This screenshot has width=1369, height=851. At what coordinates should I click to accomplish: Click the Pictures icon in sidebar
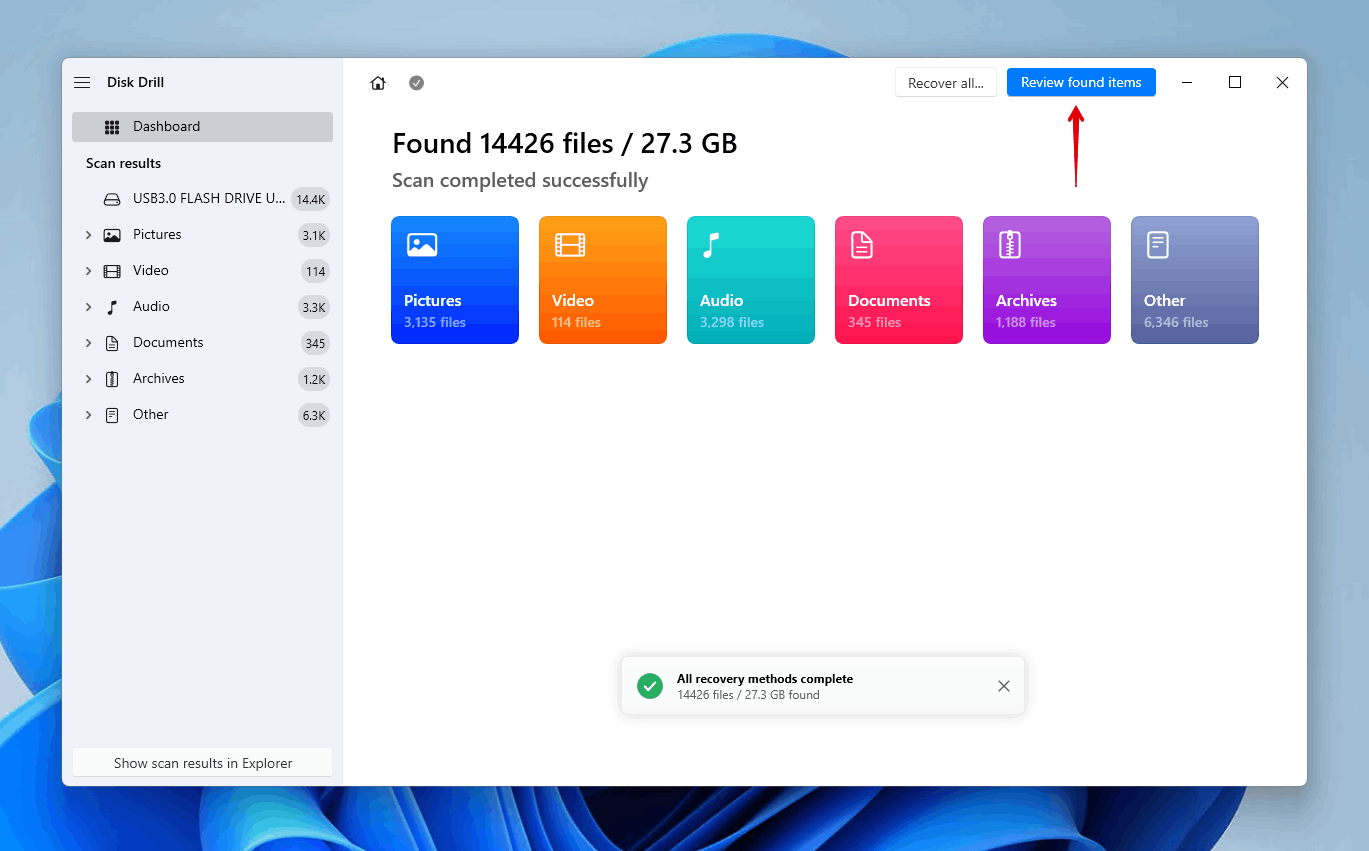[x=112, y=235]
